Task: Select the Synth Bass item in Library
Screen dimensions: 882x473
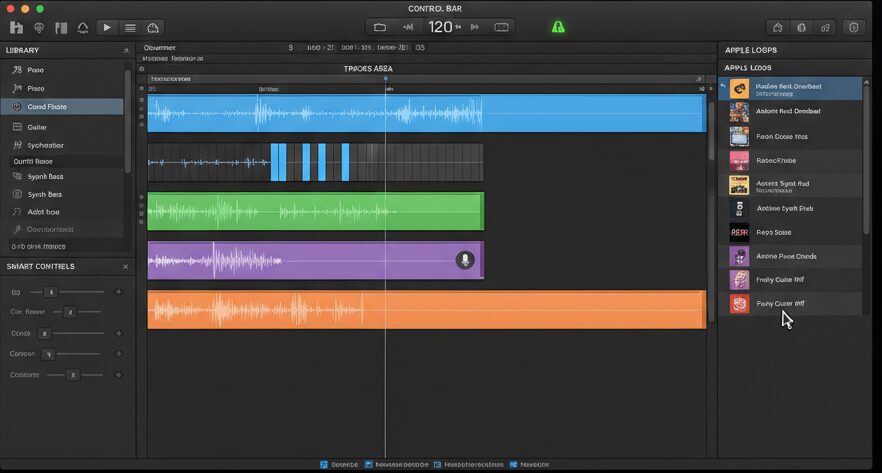Action: pyautogui.click(x=45, y=177)
